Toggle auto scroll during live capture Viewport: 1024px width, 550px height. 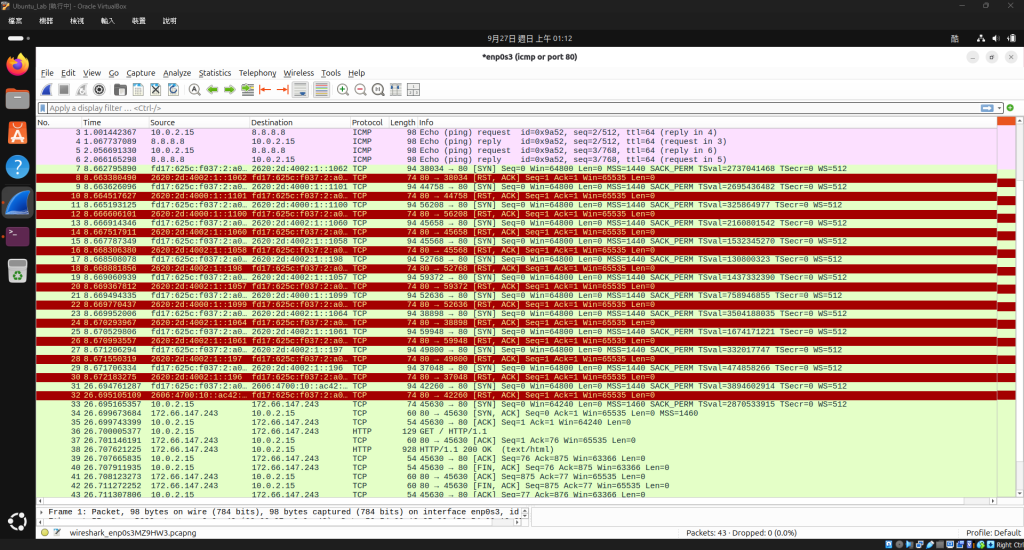[300, 90]
